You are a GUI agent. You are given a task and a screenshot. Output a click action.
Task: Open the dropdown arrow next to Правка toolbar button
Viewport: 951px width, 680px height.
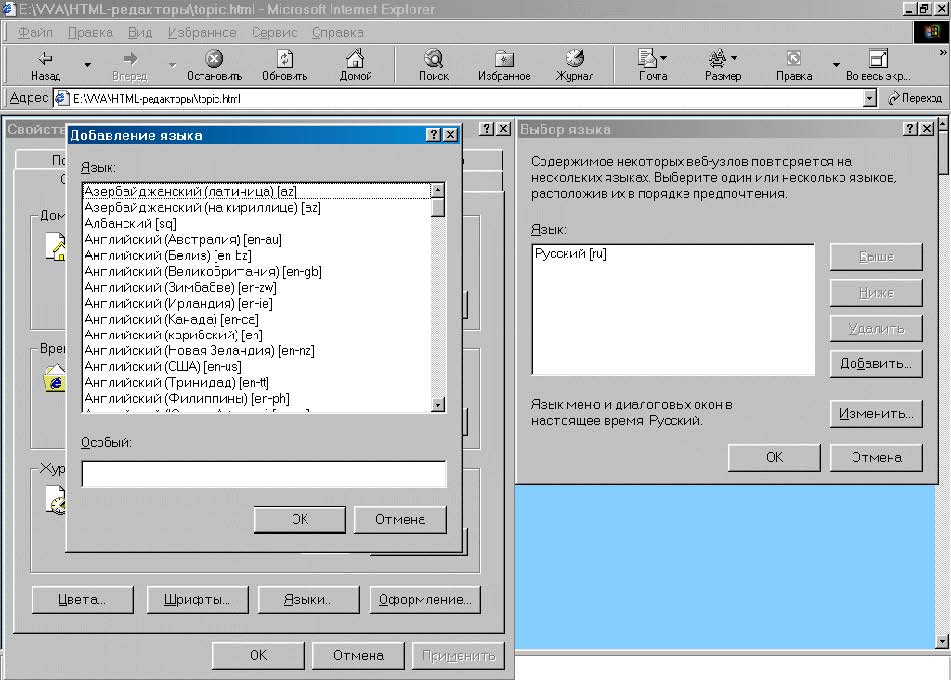(x=836, y=64)
